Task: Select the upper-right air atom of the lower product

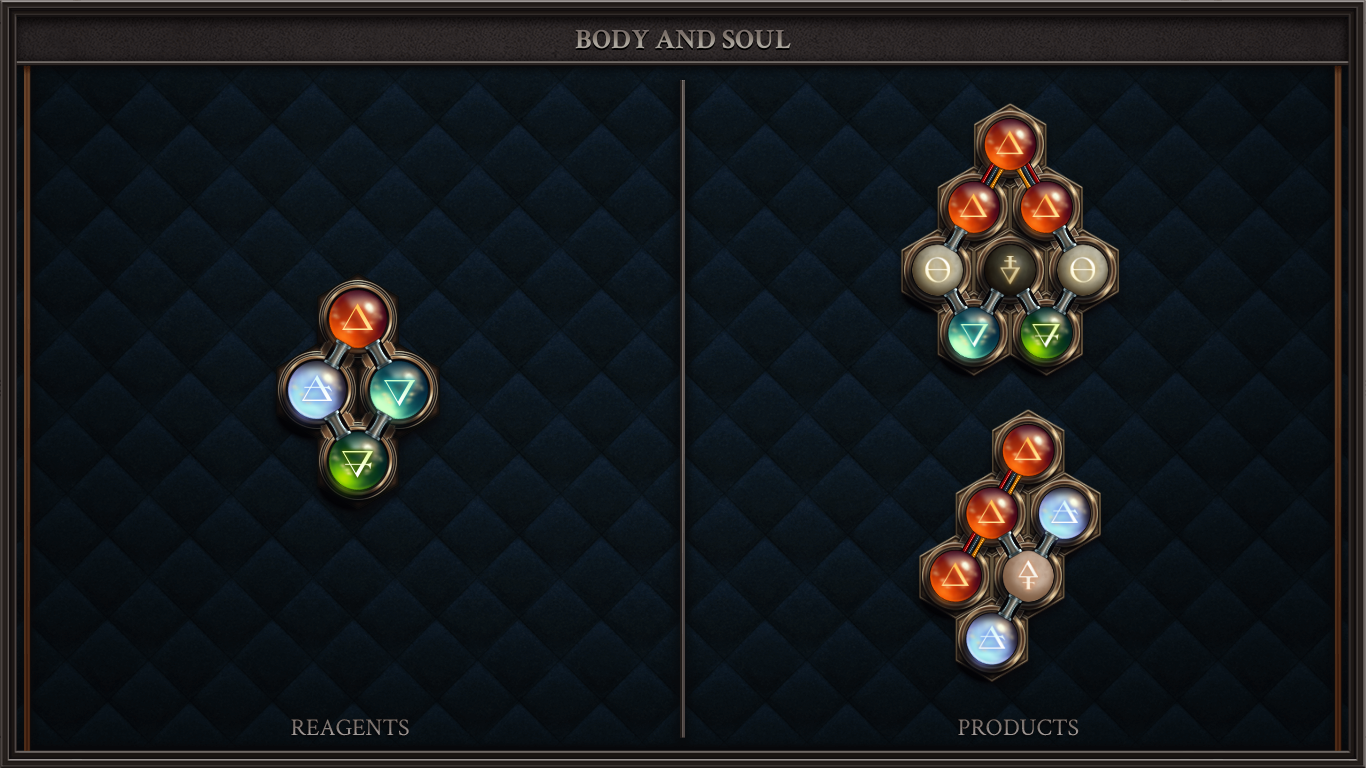Action: coord(1064,513)
